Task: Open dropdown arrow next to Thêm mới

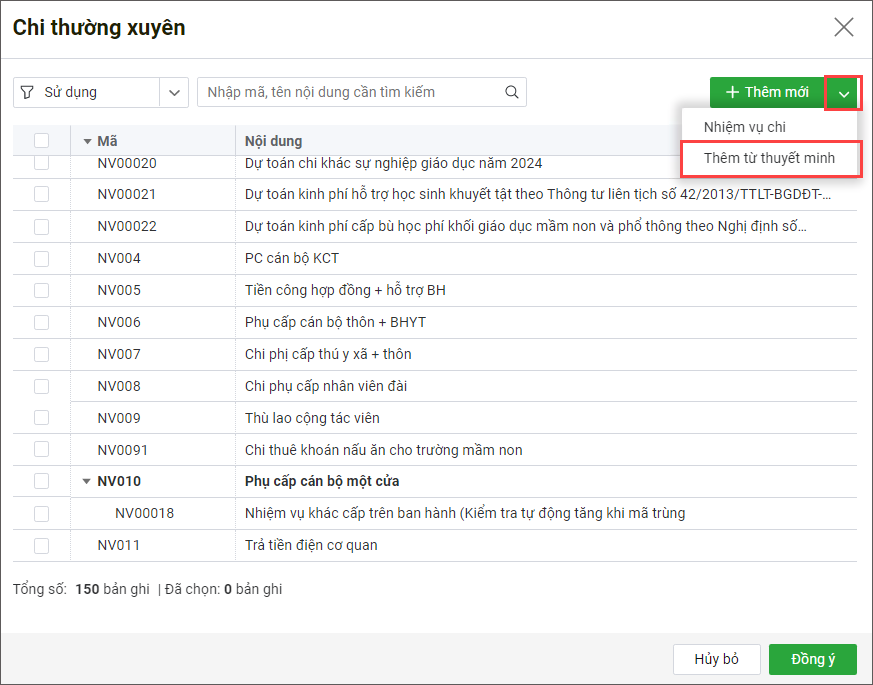Action: point(844,93)
